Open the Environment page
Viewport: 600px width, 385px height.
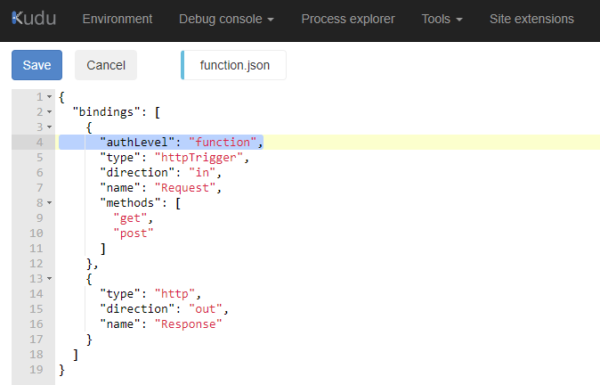pyautogui.click(x=117, y=19)
